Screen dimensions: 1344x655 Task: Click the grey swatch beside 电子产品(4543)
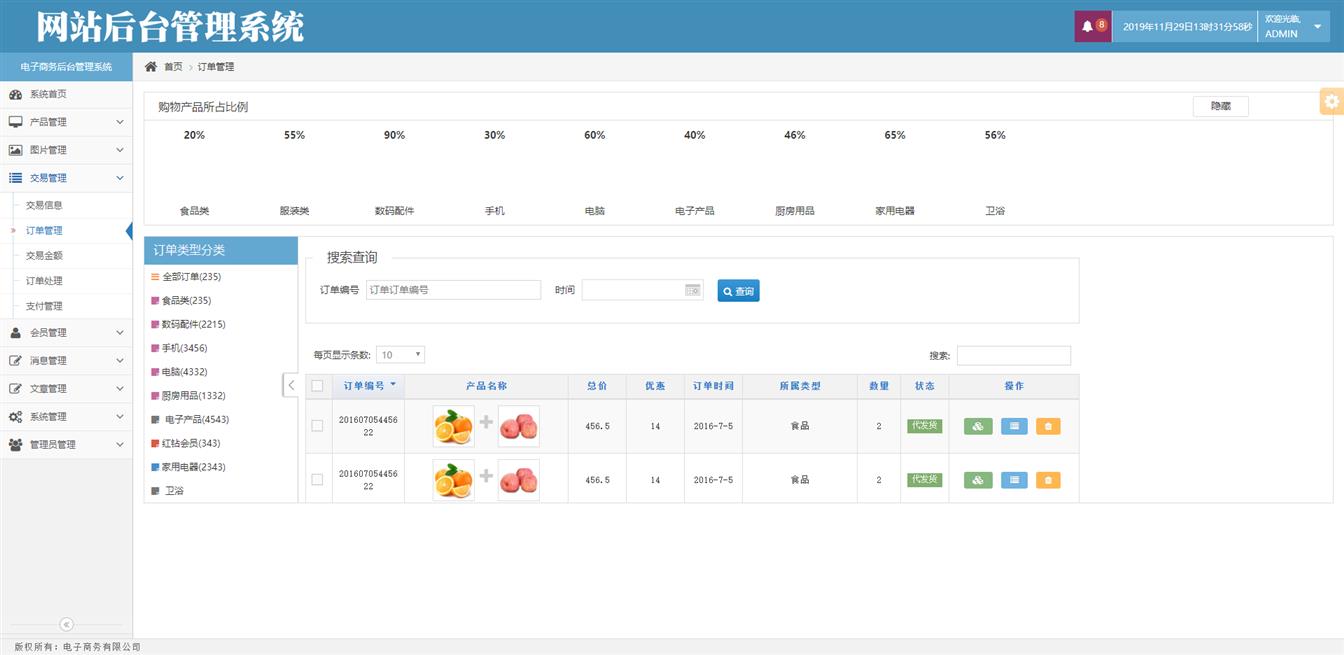pos(155,420)
